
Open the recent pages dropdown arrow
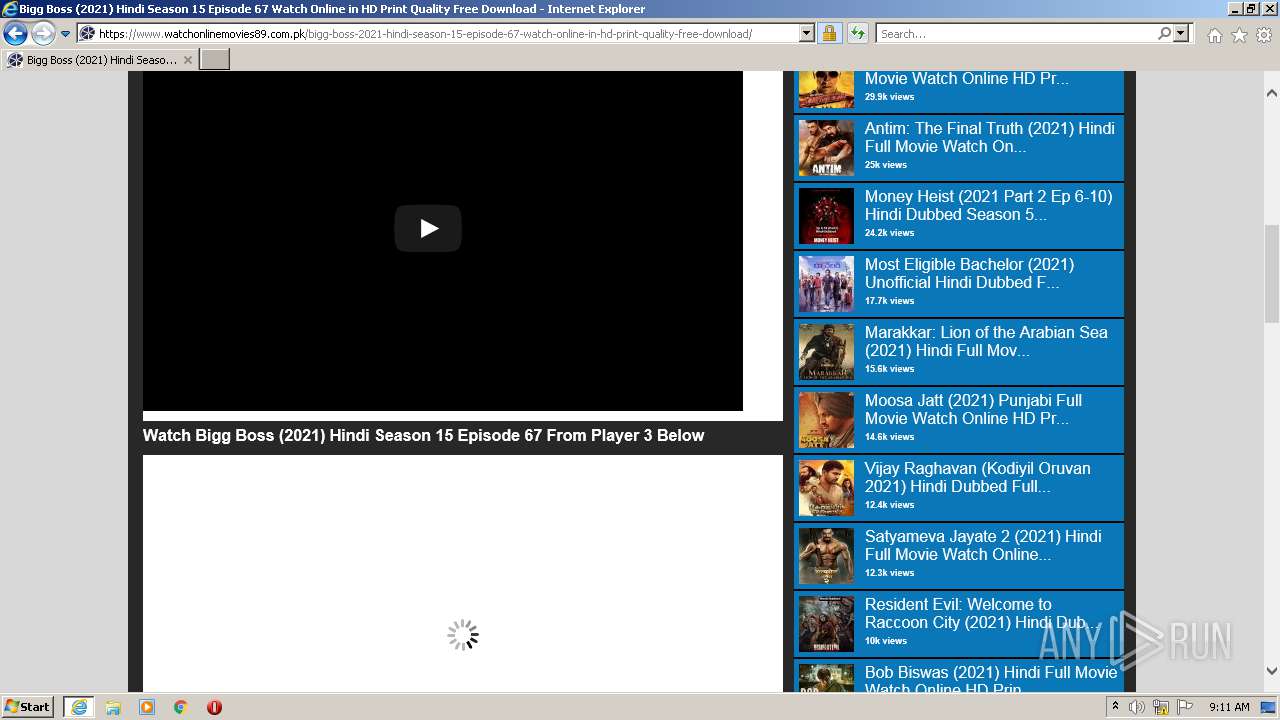[x=66, y=34]
